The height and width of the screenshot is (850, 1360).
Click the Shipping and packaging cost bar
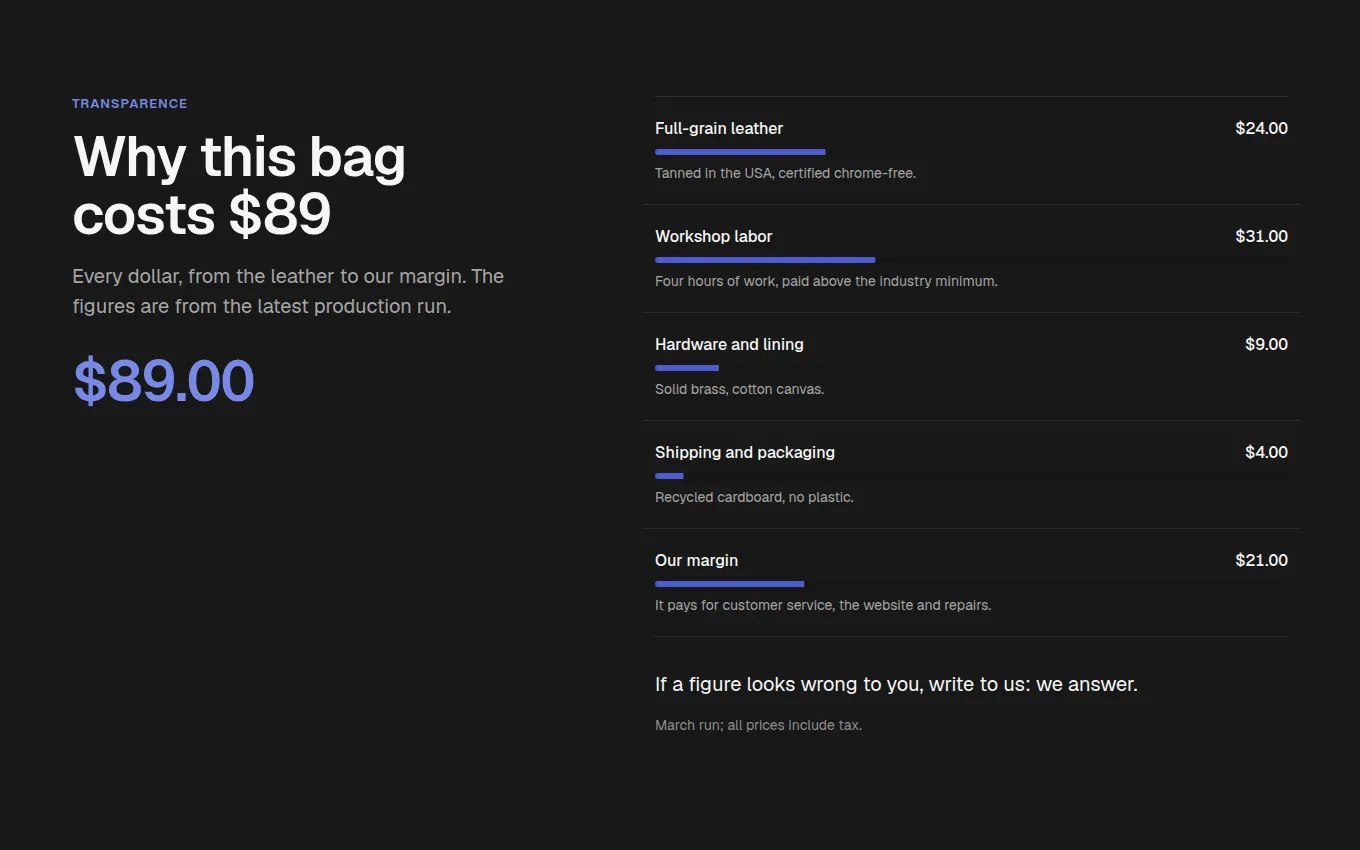point(669,476)
